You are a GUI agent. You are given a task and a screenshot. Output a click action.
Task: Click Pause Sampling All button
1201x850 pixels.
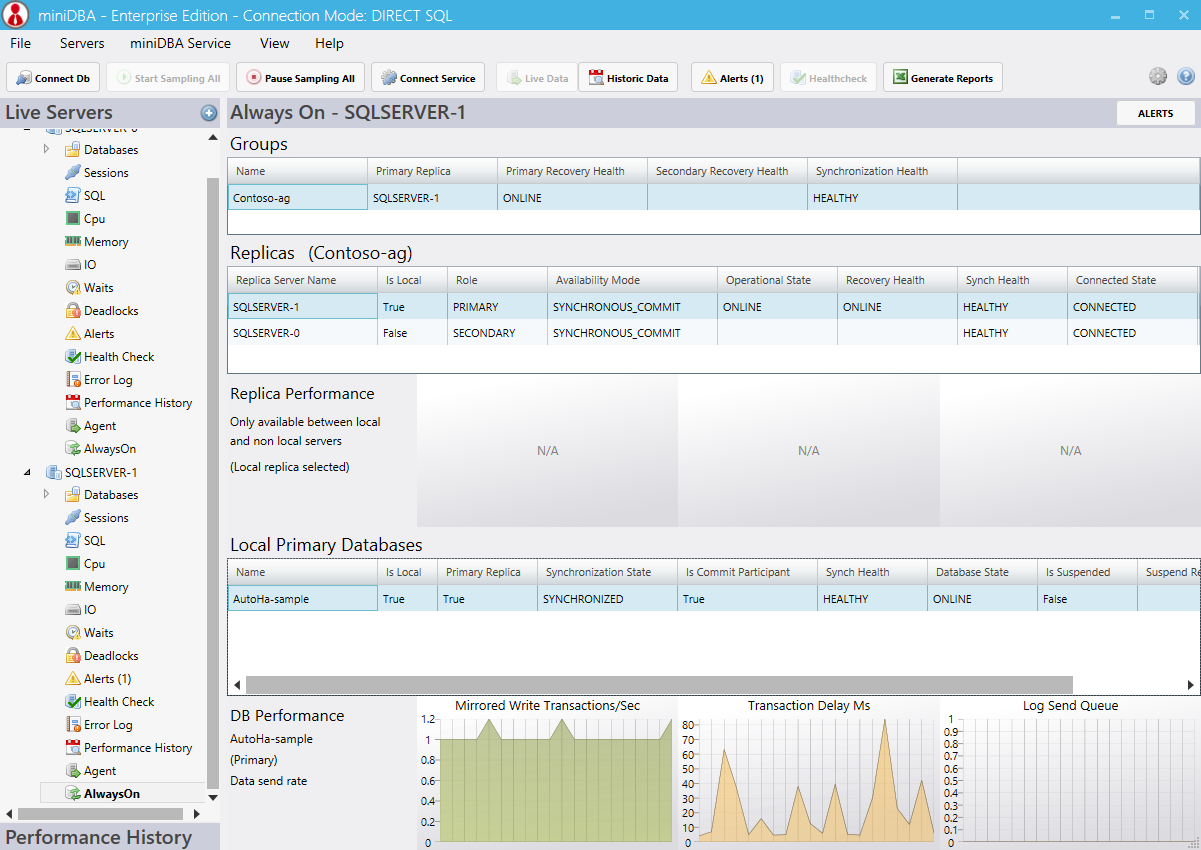(x=299, y=78)
